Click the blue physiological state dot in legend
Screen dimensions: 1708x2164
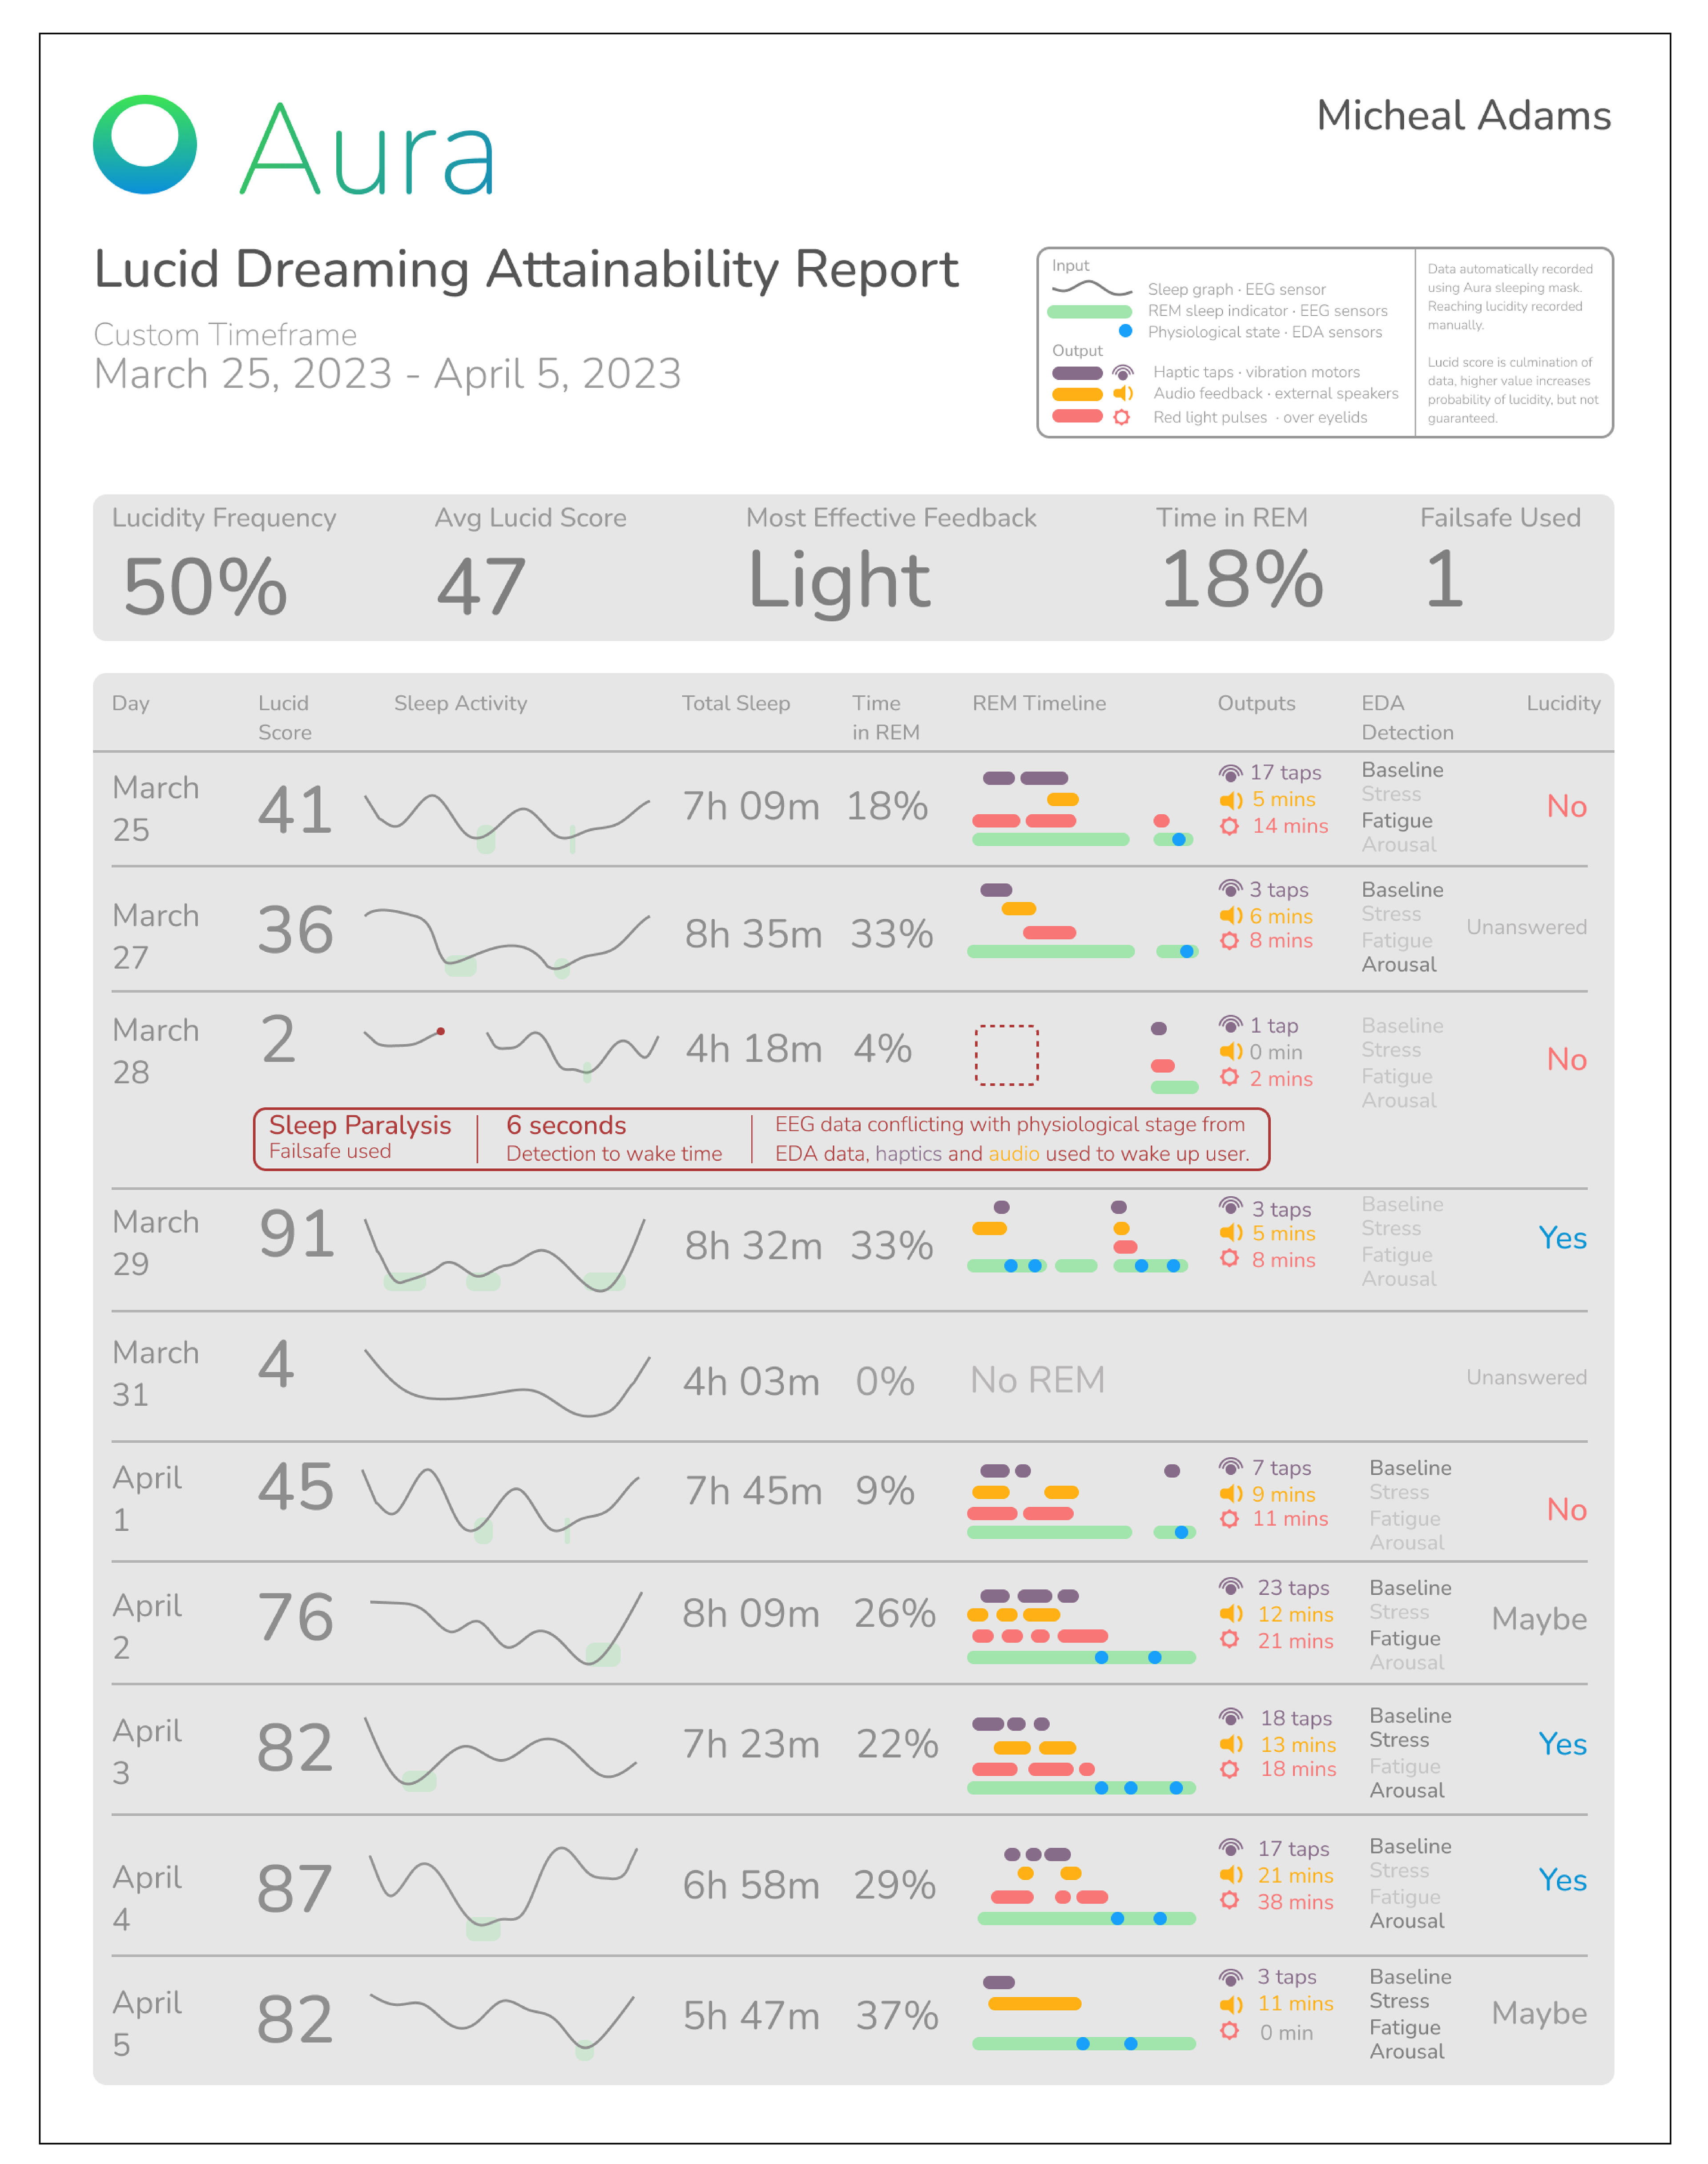pyautogui.click(x=1125, y=331)
